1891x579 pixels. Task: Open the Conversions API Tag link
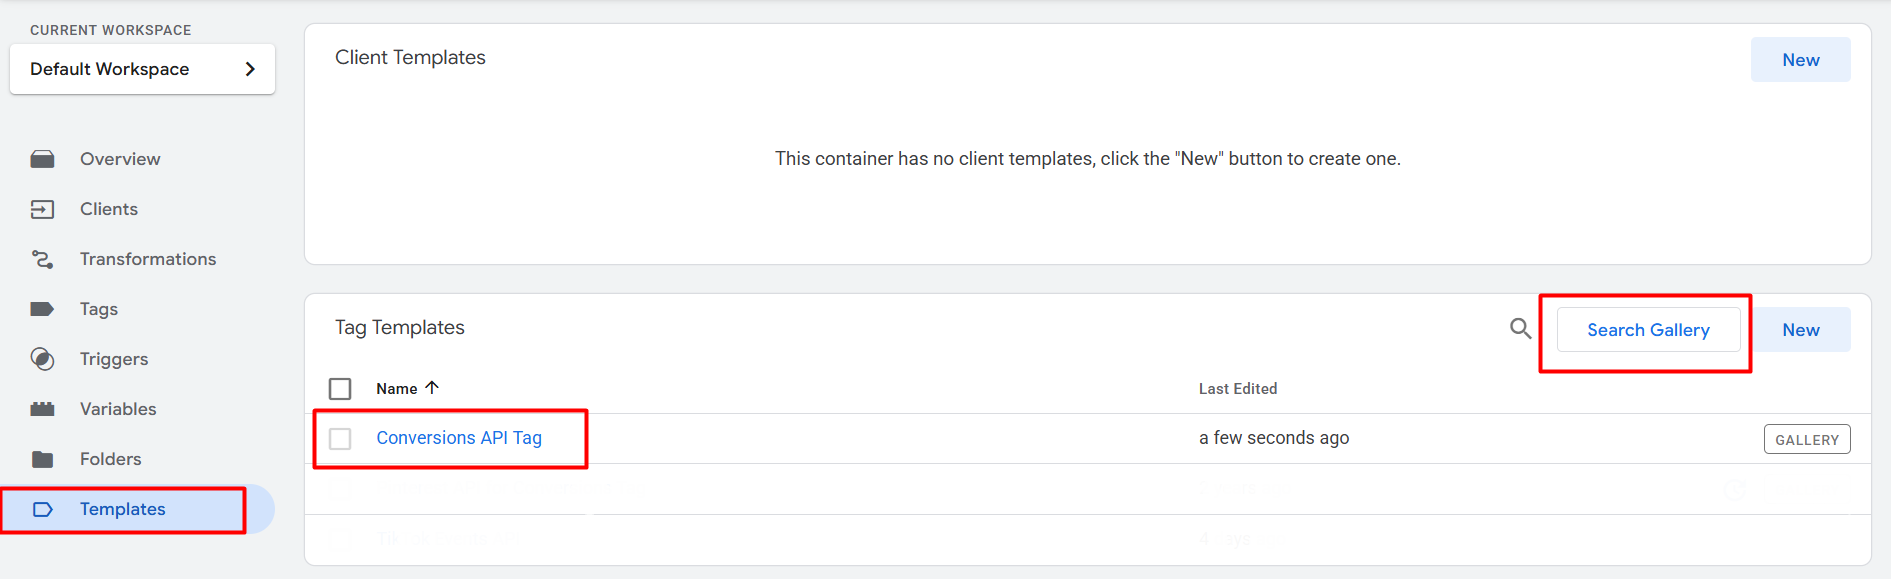459,438
